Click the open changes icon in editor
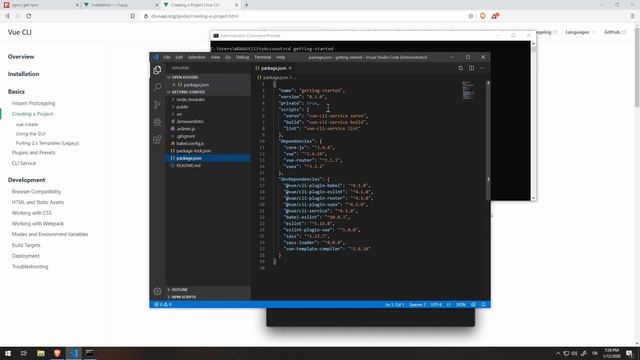 tap(460, 68)
